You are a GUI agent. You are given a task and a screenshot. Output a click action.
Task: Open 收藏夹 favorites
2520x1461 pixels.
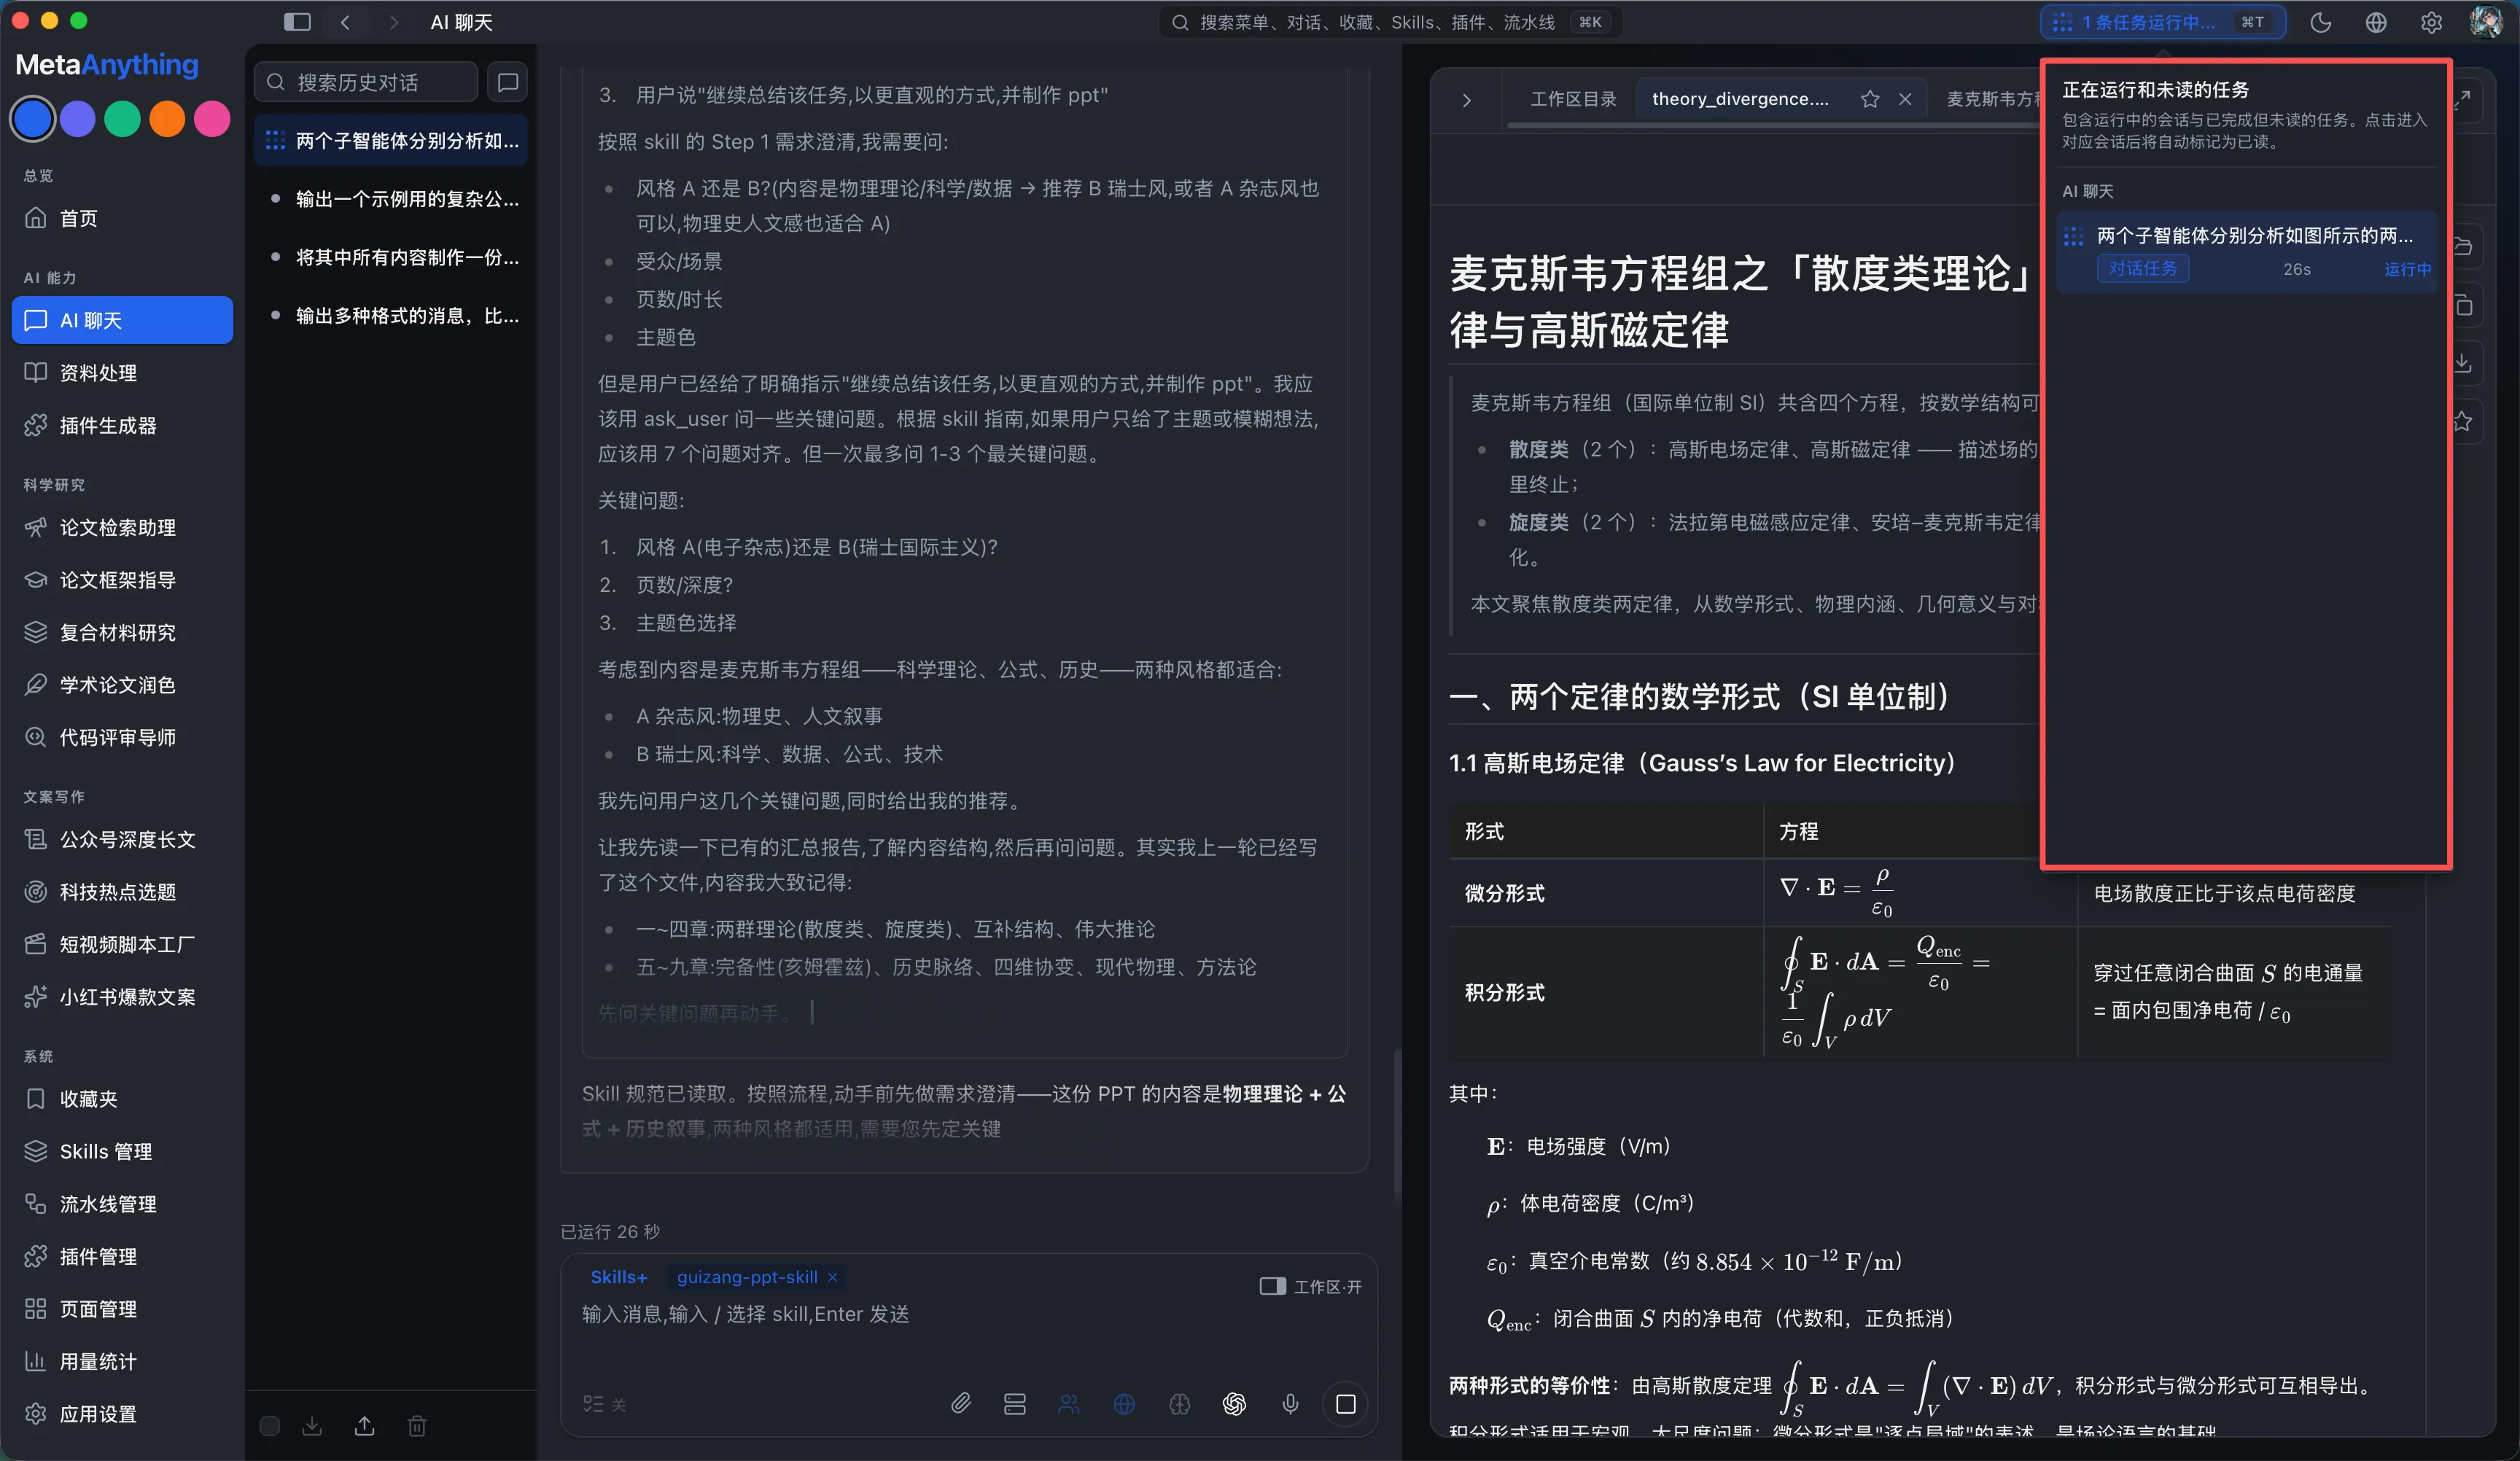click(122, 1099)
